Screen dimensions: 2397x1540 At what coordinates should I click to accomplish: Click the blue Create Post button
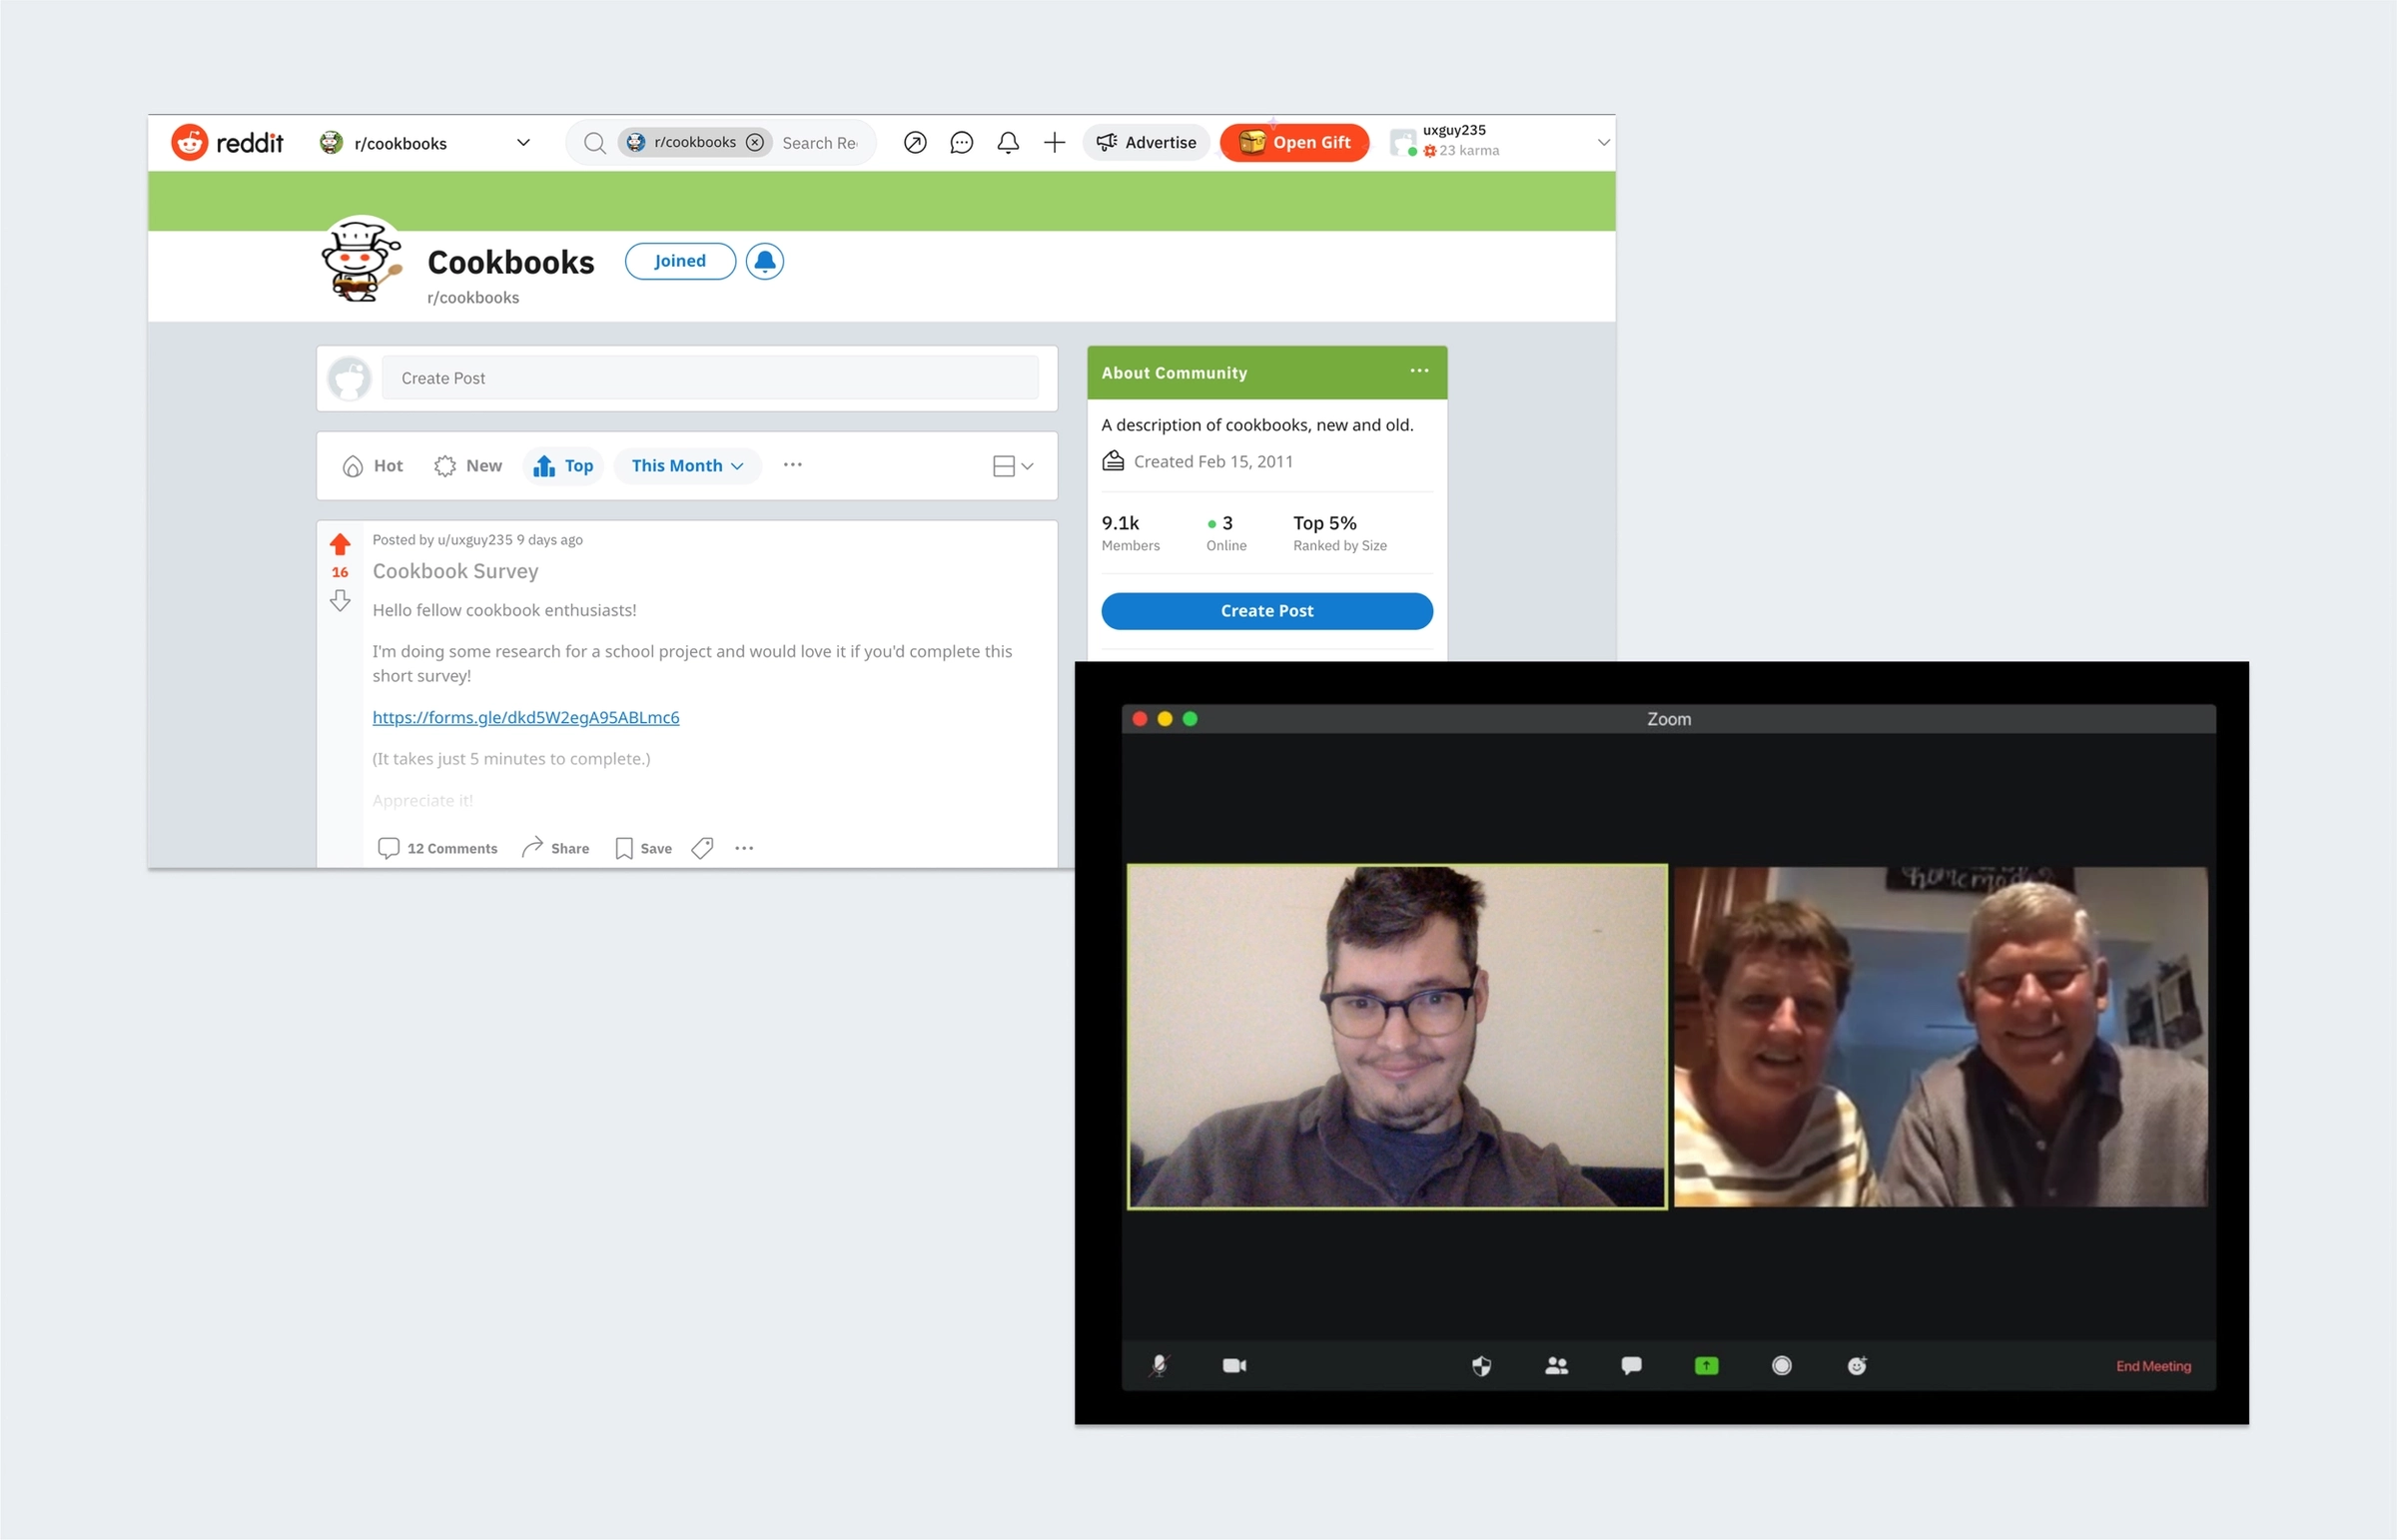click(1266, 611)
